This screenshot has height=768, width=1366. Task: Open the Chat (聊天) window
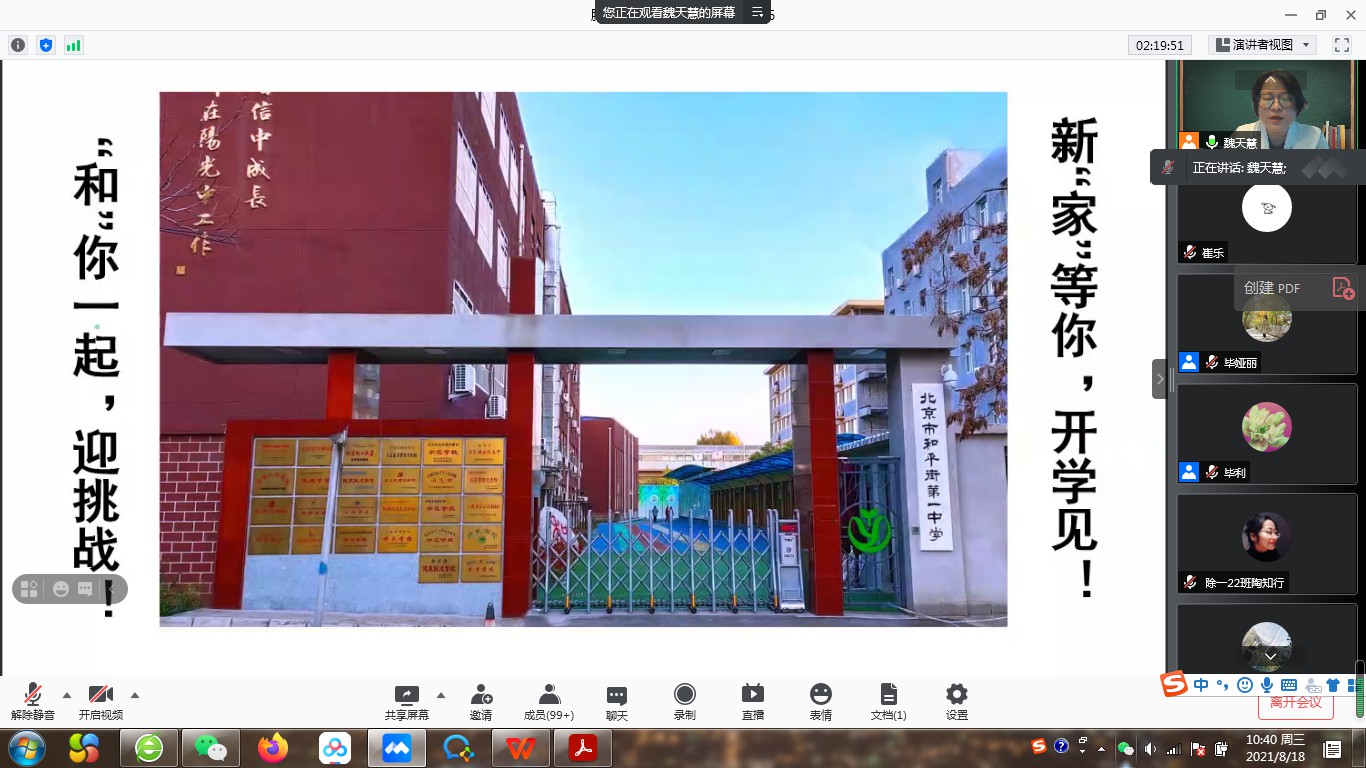[x=617, y=702]
